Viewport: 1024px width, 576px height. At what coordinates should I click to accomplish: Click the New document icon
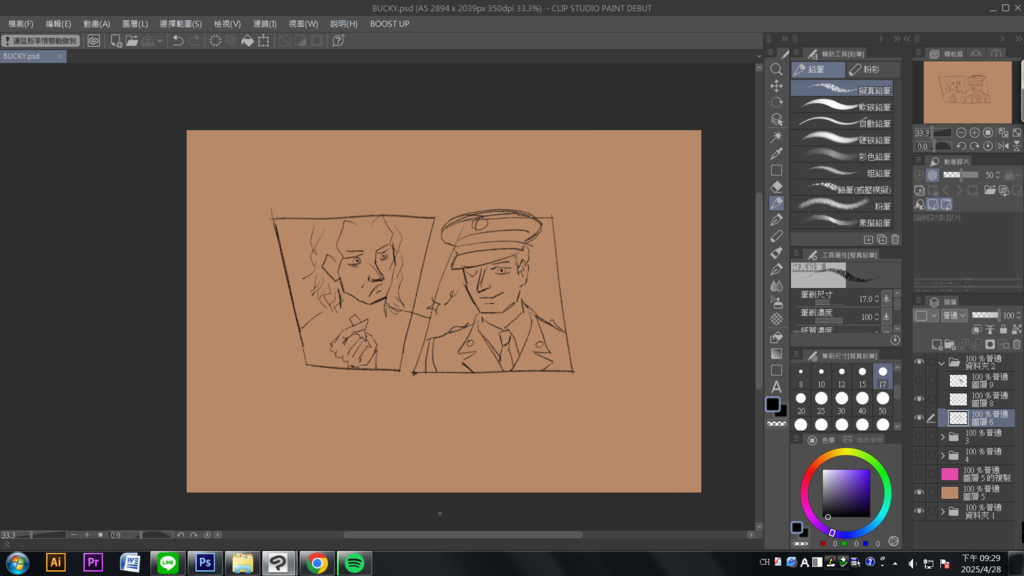116,40
